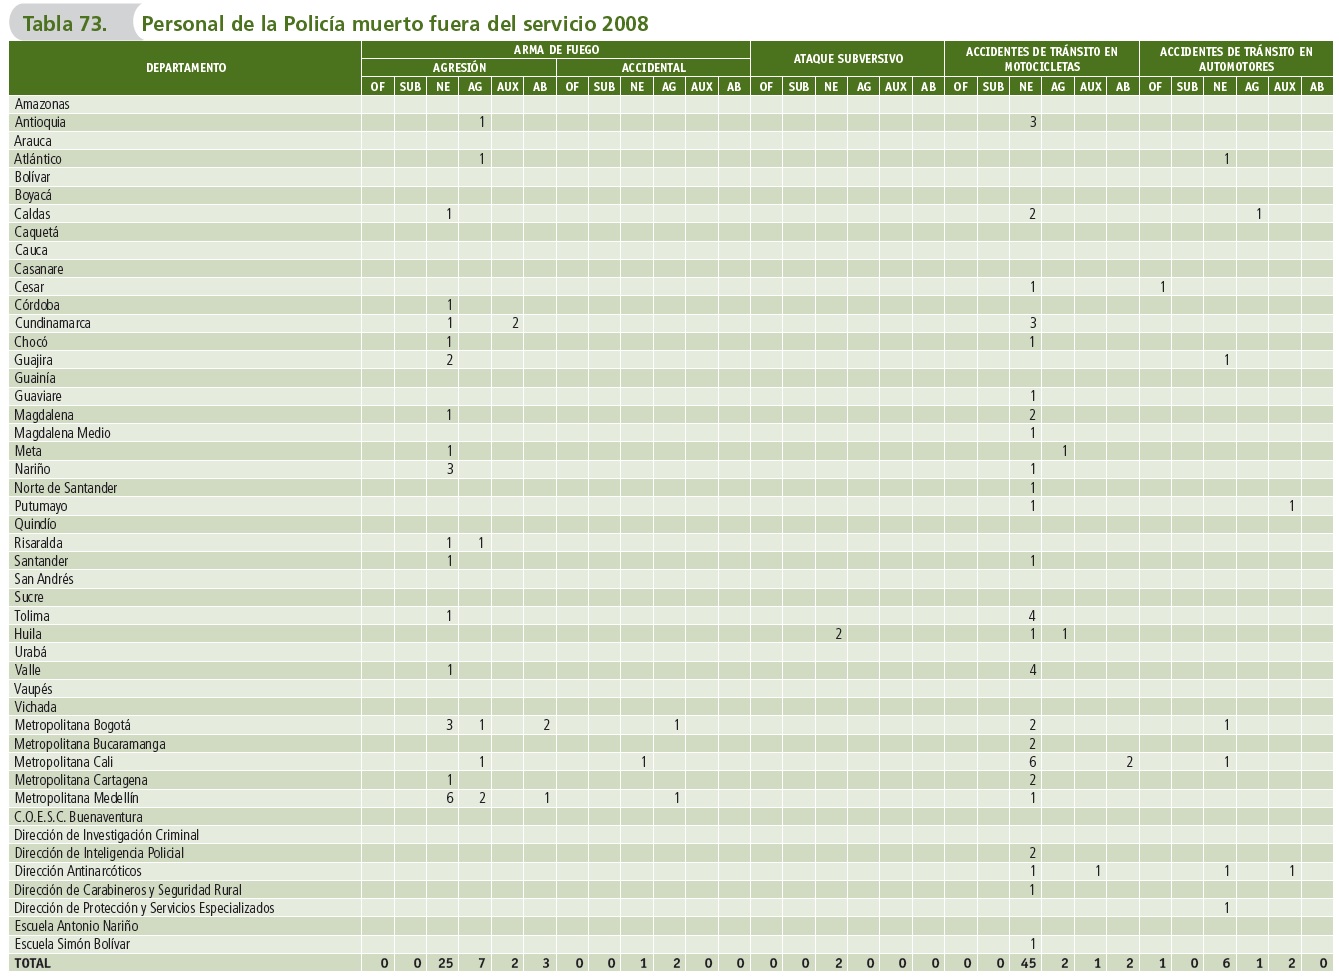Click total value 45 in bottom row

1028,963
